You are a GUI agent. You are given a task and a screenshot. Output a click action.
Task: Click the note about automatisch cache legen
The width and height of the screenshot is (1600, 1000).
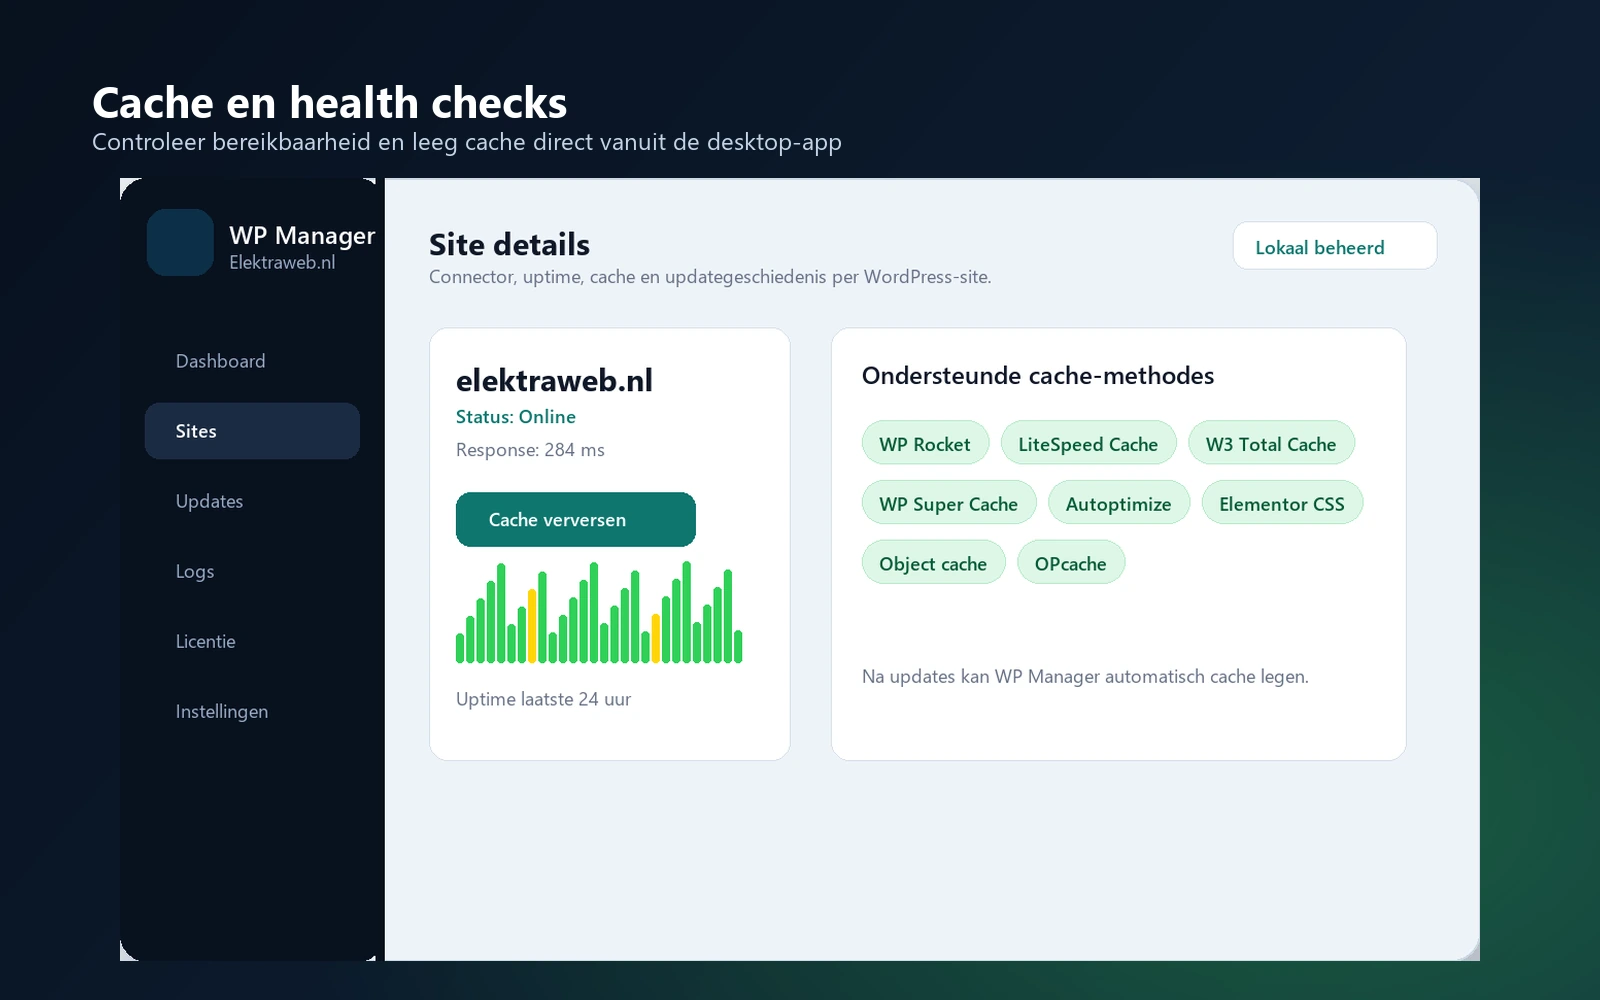1085,677
